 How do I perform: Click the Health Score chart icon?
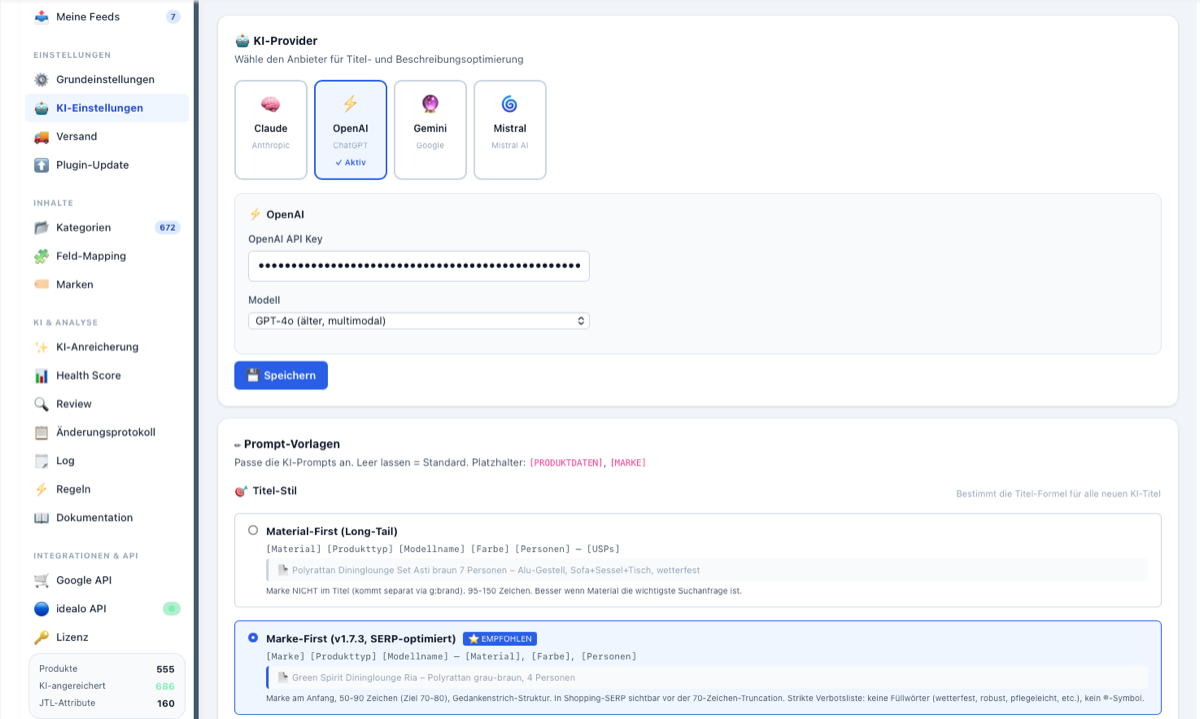click(x=41, y=375)
